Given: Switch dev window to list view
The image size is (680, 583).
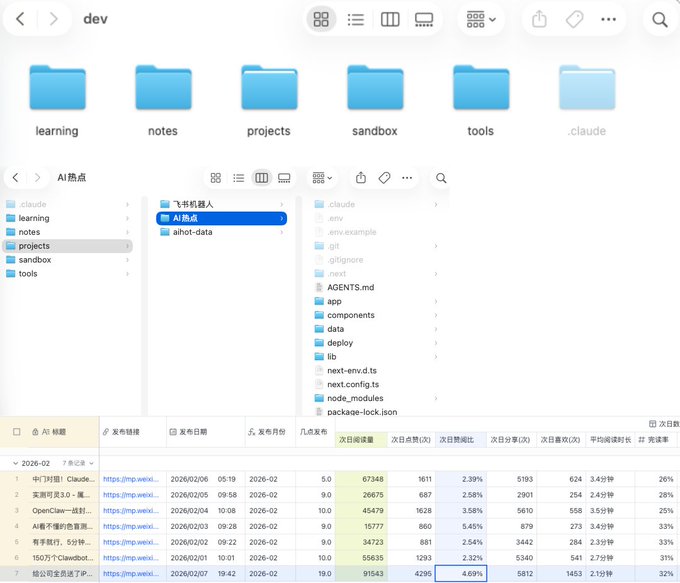Looking at the screenshot, I should pyautogui.click(x=356, y=20).
